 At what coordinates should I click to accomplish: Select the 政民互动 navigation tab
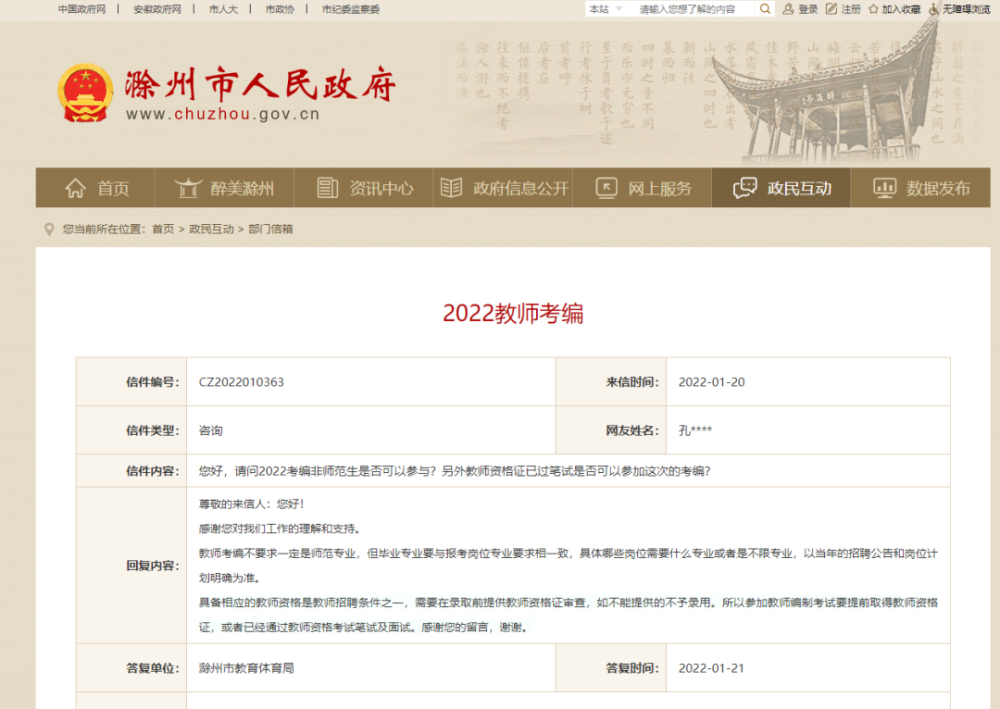[781, 188]
